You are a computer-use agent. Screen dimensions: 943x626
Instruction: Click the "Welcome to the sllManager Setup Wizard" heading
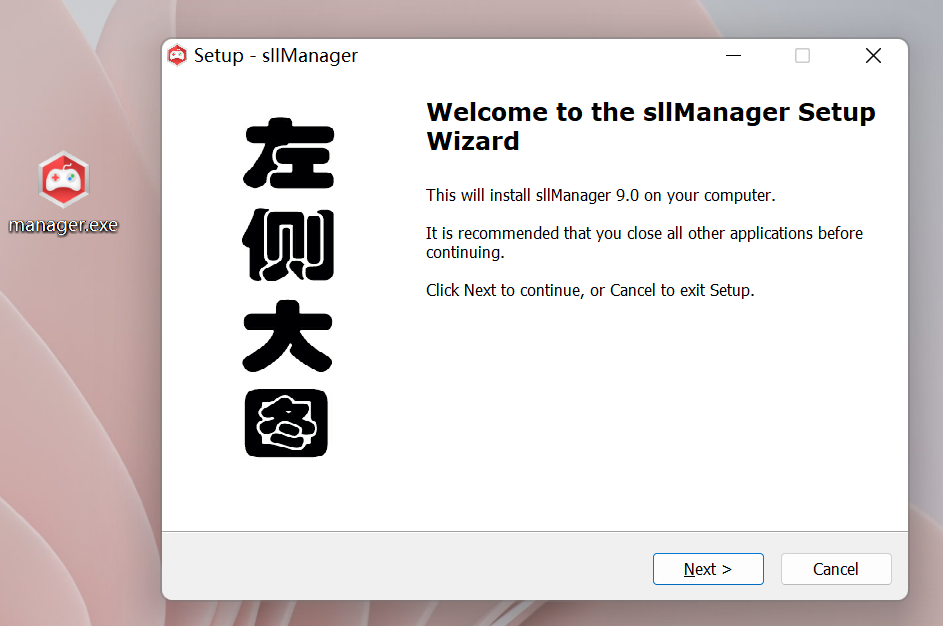click(650, 126)
